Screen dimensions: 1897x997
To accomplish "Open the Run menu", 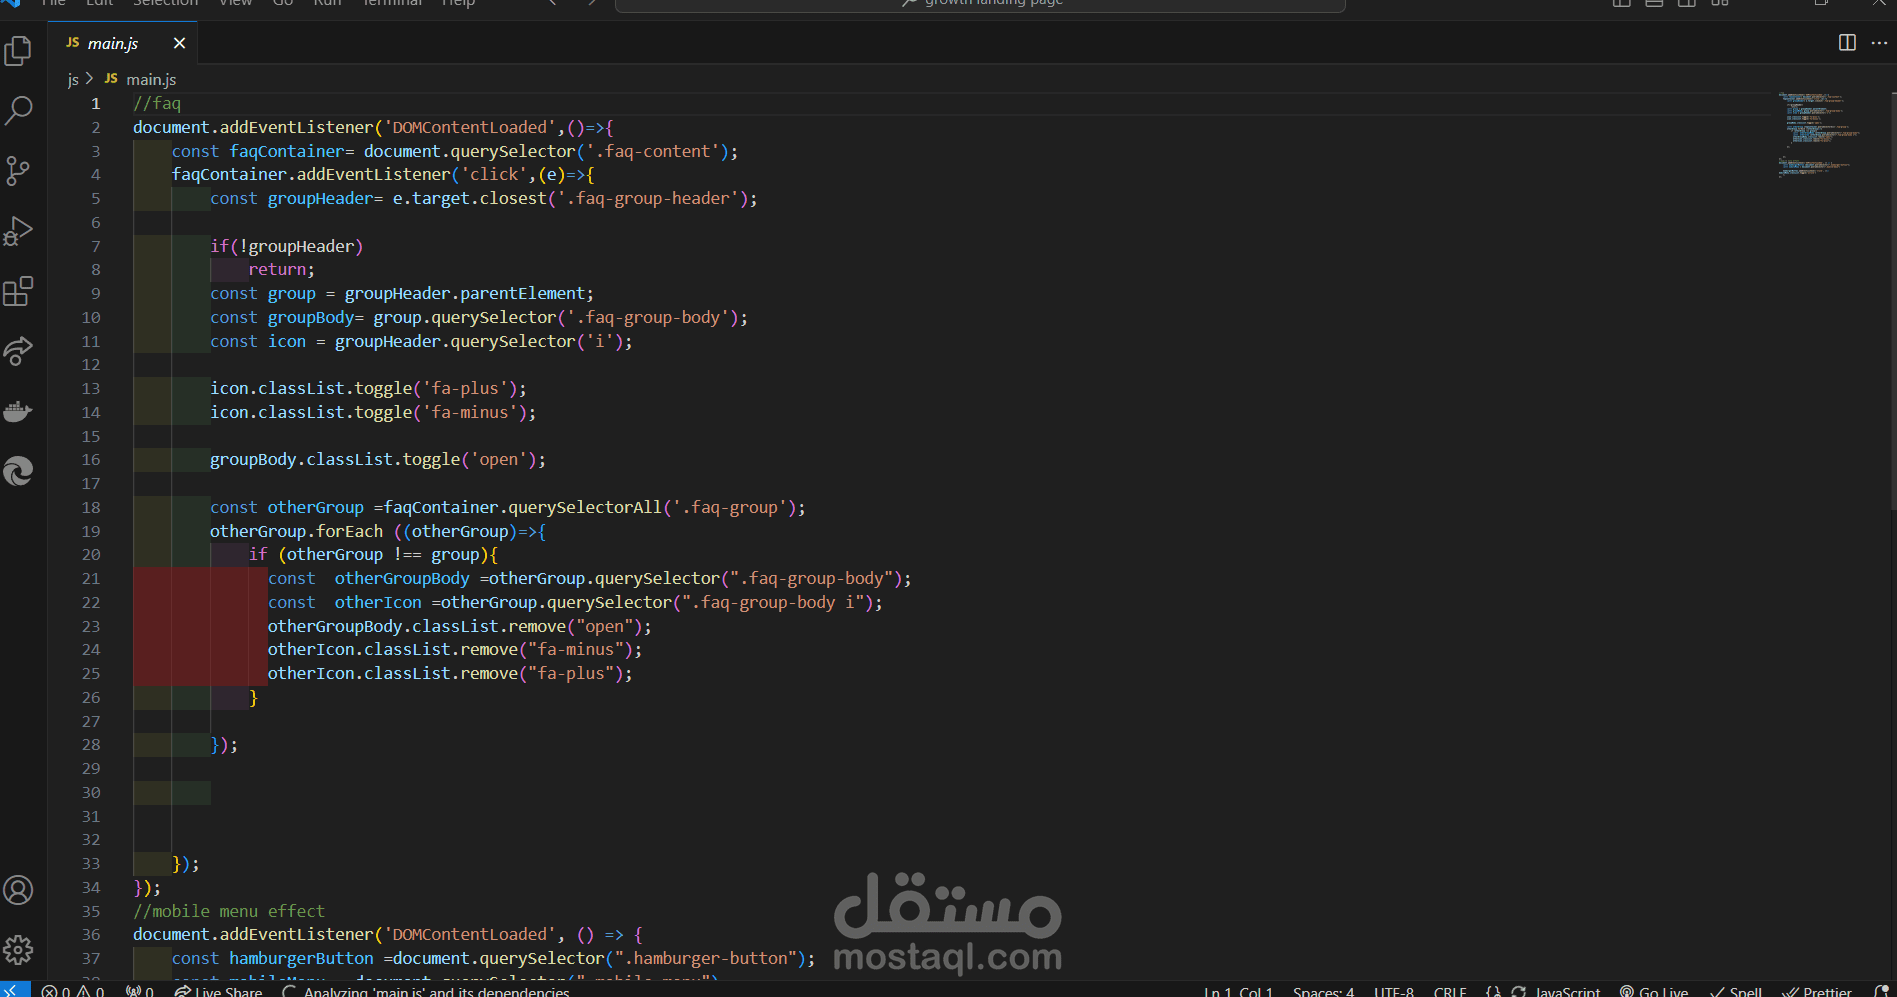I will click(x=327, y=3).
